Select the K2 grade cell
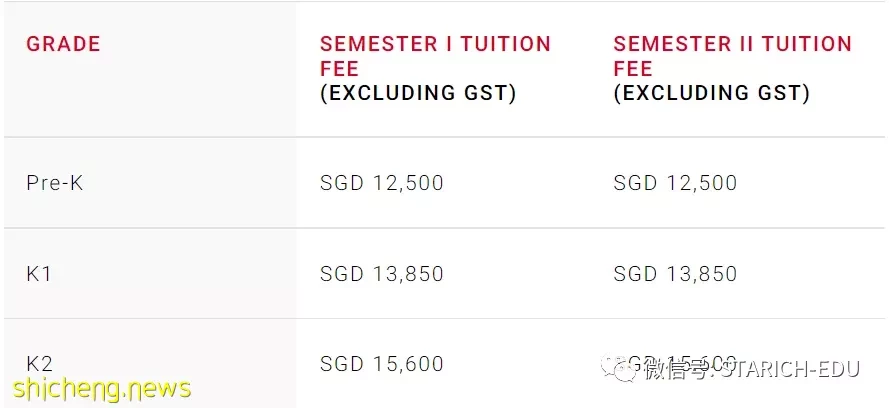This screenshot has width=889, height=408. click(x=39, y=364)
